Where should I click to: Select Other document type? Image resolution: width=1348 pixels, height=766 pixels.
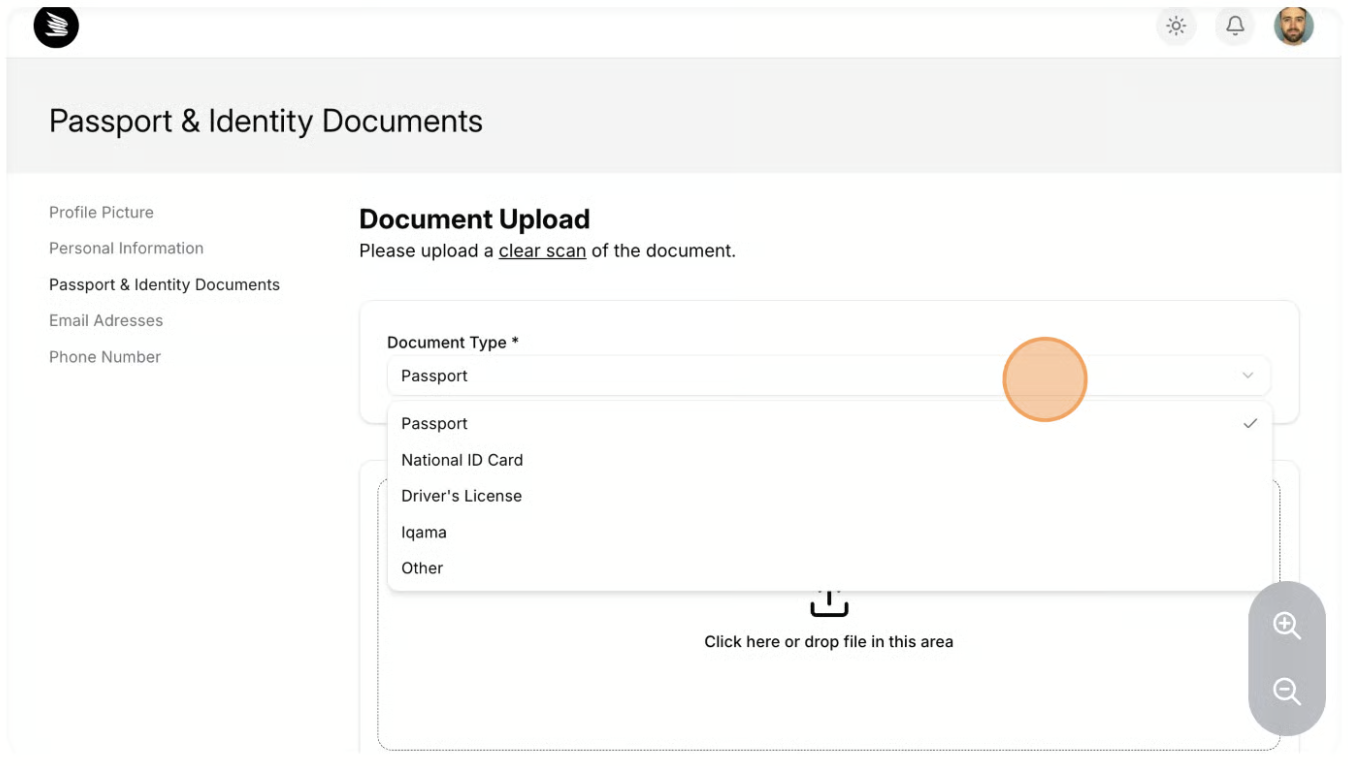[x=422, y=568]
